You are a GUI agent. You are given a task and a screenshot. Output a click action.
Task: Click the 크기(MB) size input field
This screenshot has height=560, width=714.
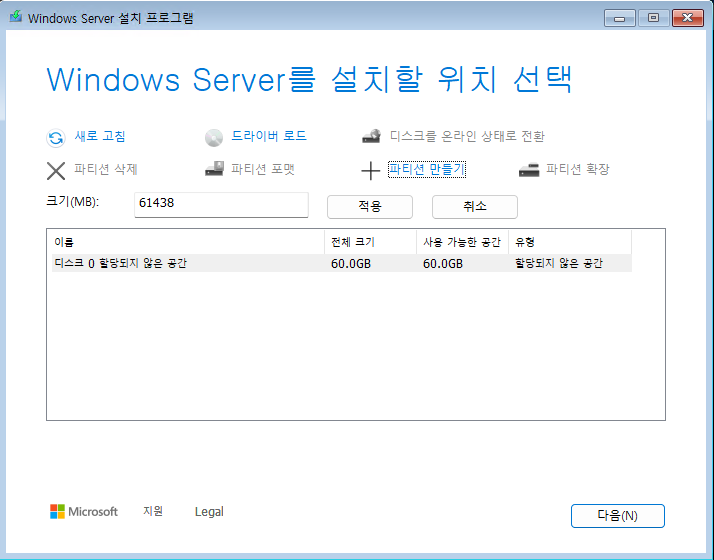[221, 204]
